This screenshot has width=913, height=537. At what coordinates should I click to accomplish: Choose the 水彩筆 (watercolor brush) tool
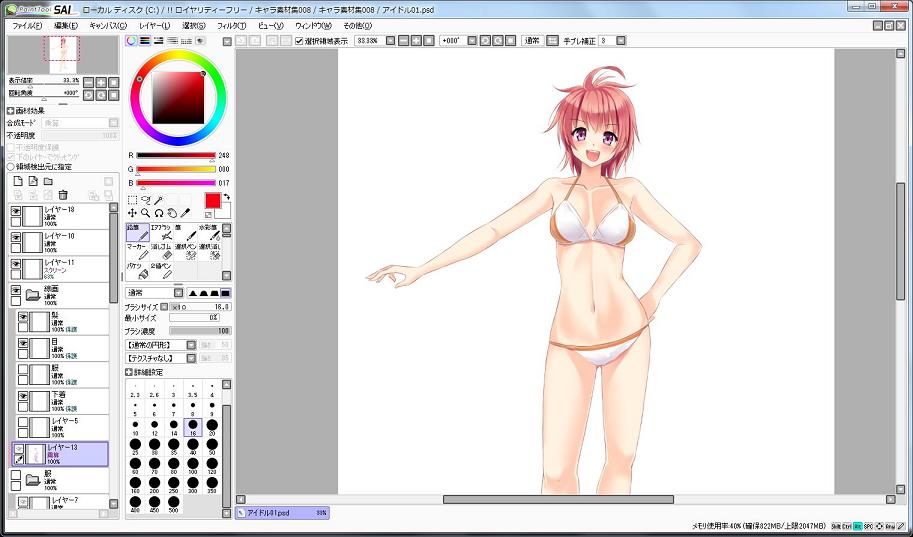[208, 233]
